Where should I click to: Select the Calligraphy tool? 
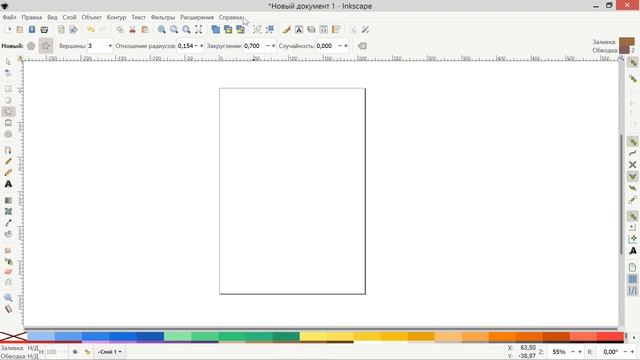tap(8, 173)
